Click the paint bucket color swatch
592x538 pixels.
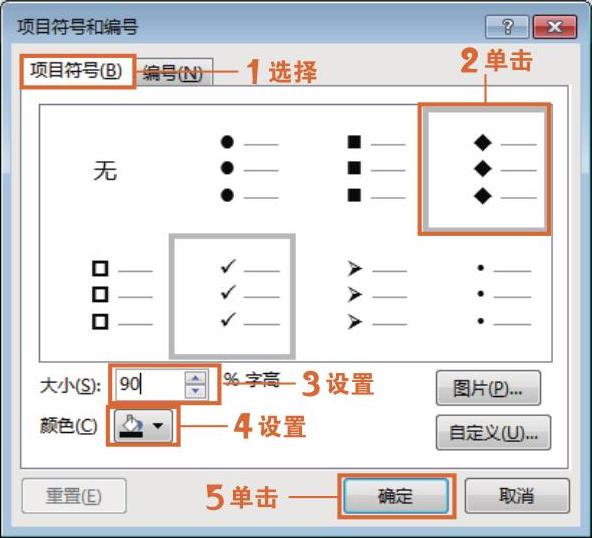(132, 425)
